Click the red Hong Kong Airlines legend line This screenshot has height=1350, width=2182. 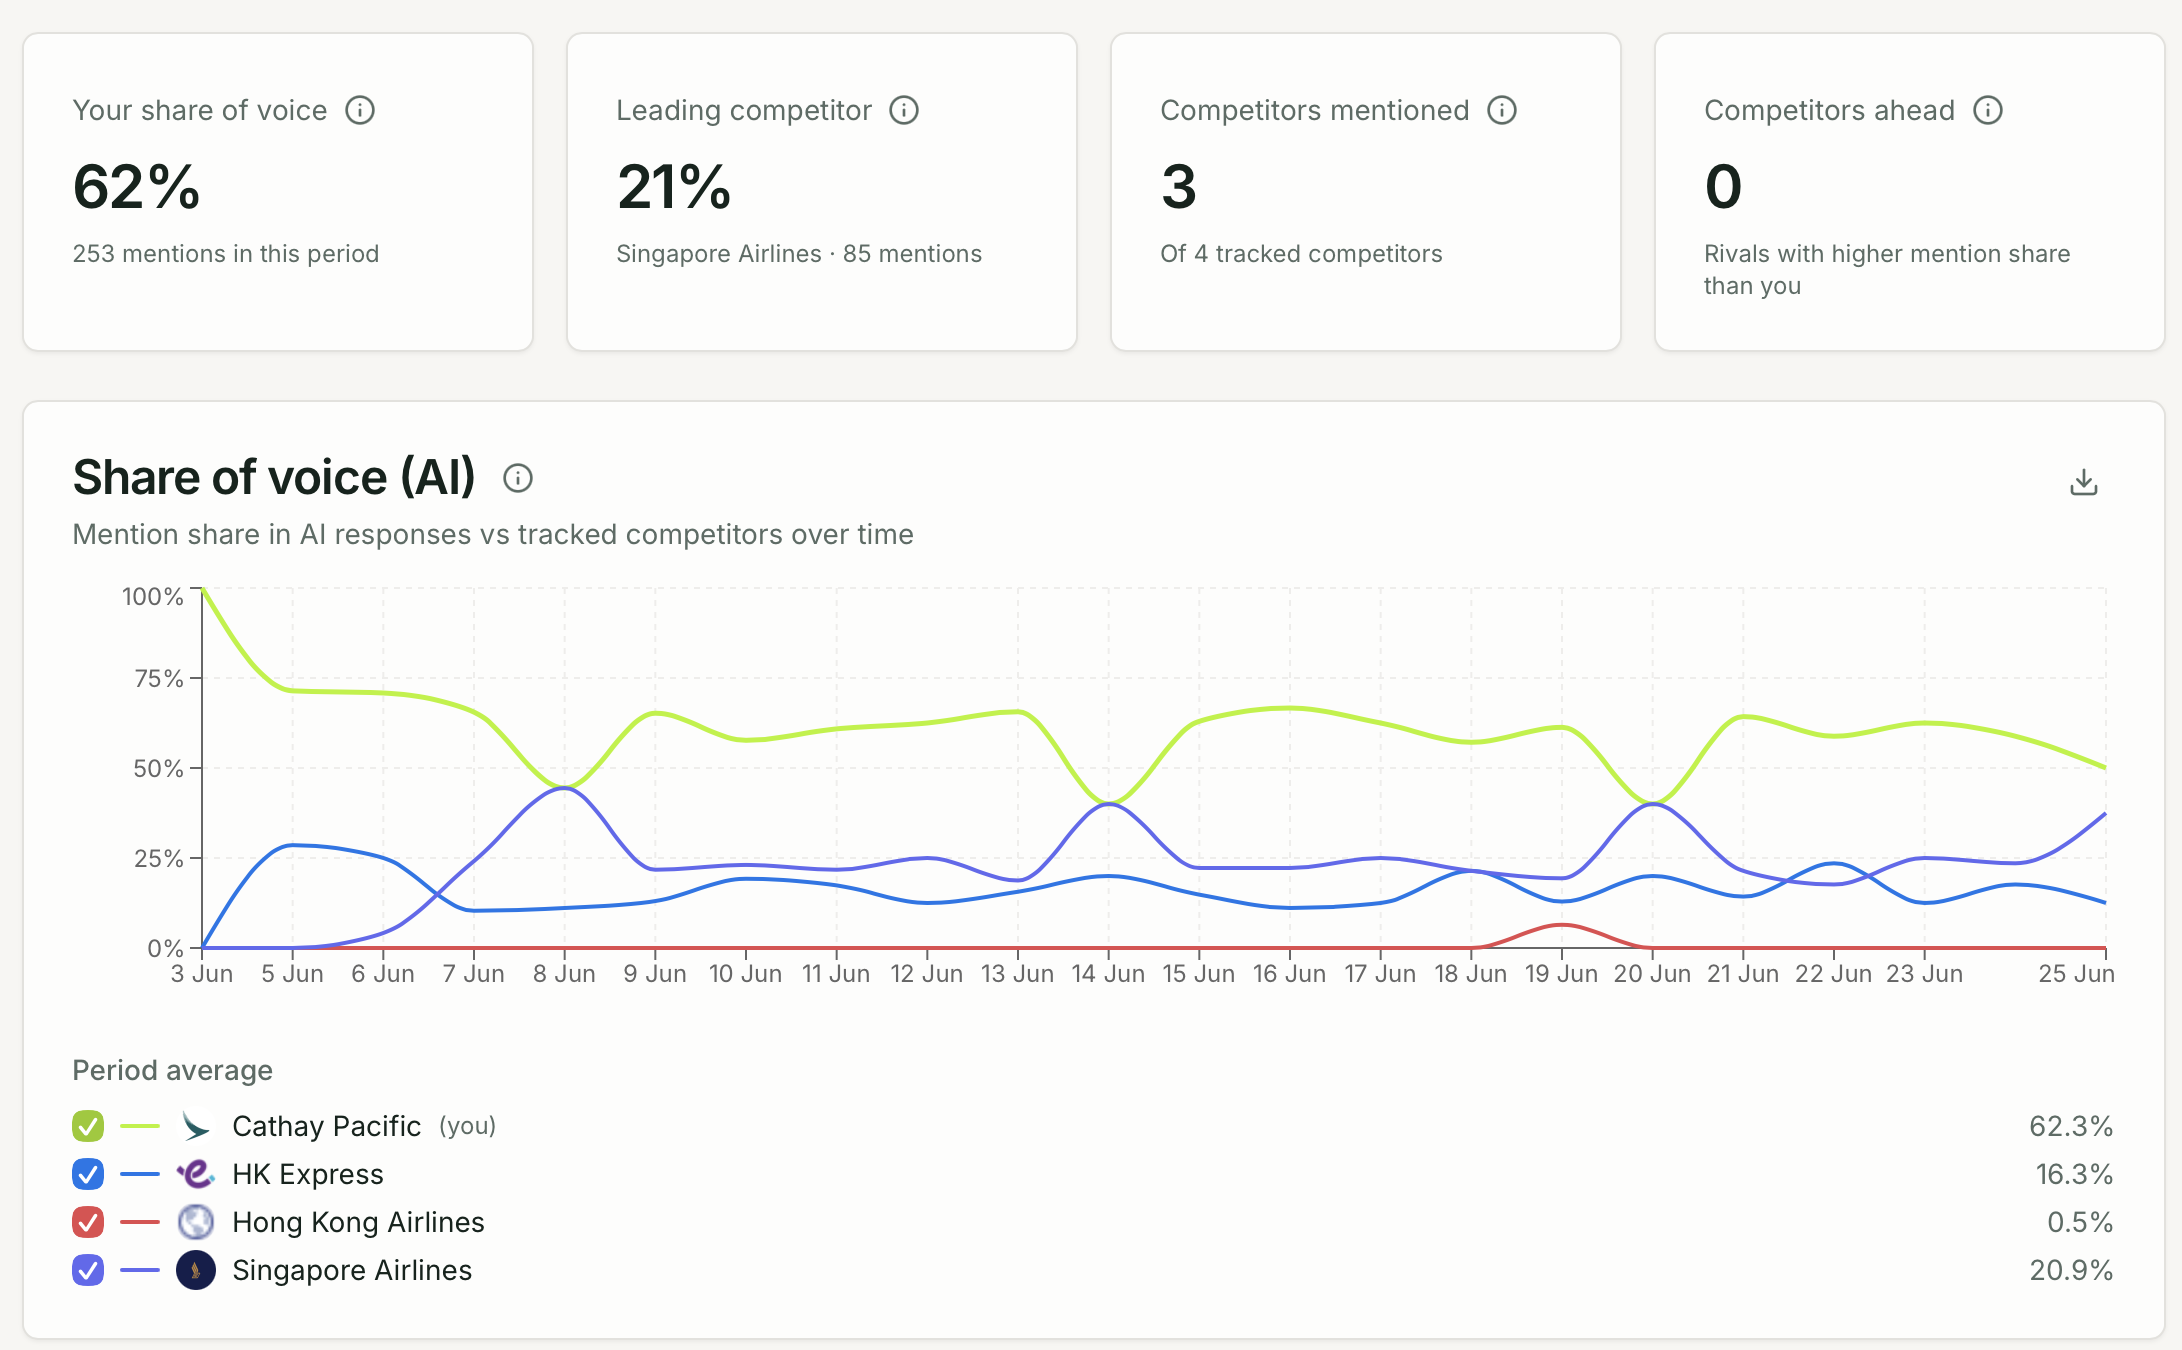tap(140, 1222)
